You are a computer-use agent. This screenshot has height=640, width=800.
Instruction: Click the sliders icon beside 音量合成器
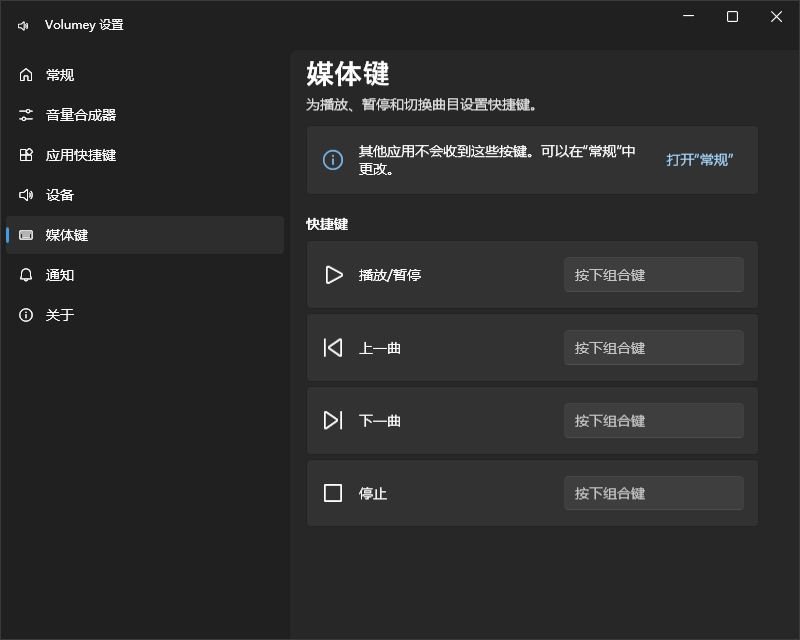[26, 115]
